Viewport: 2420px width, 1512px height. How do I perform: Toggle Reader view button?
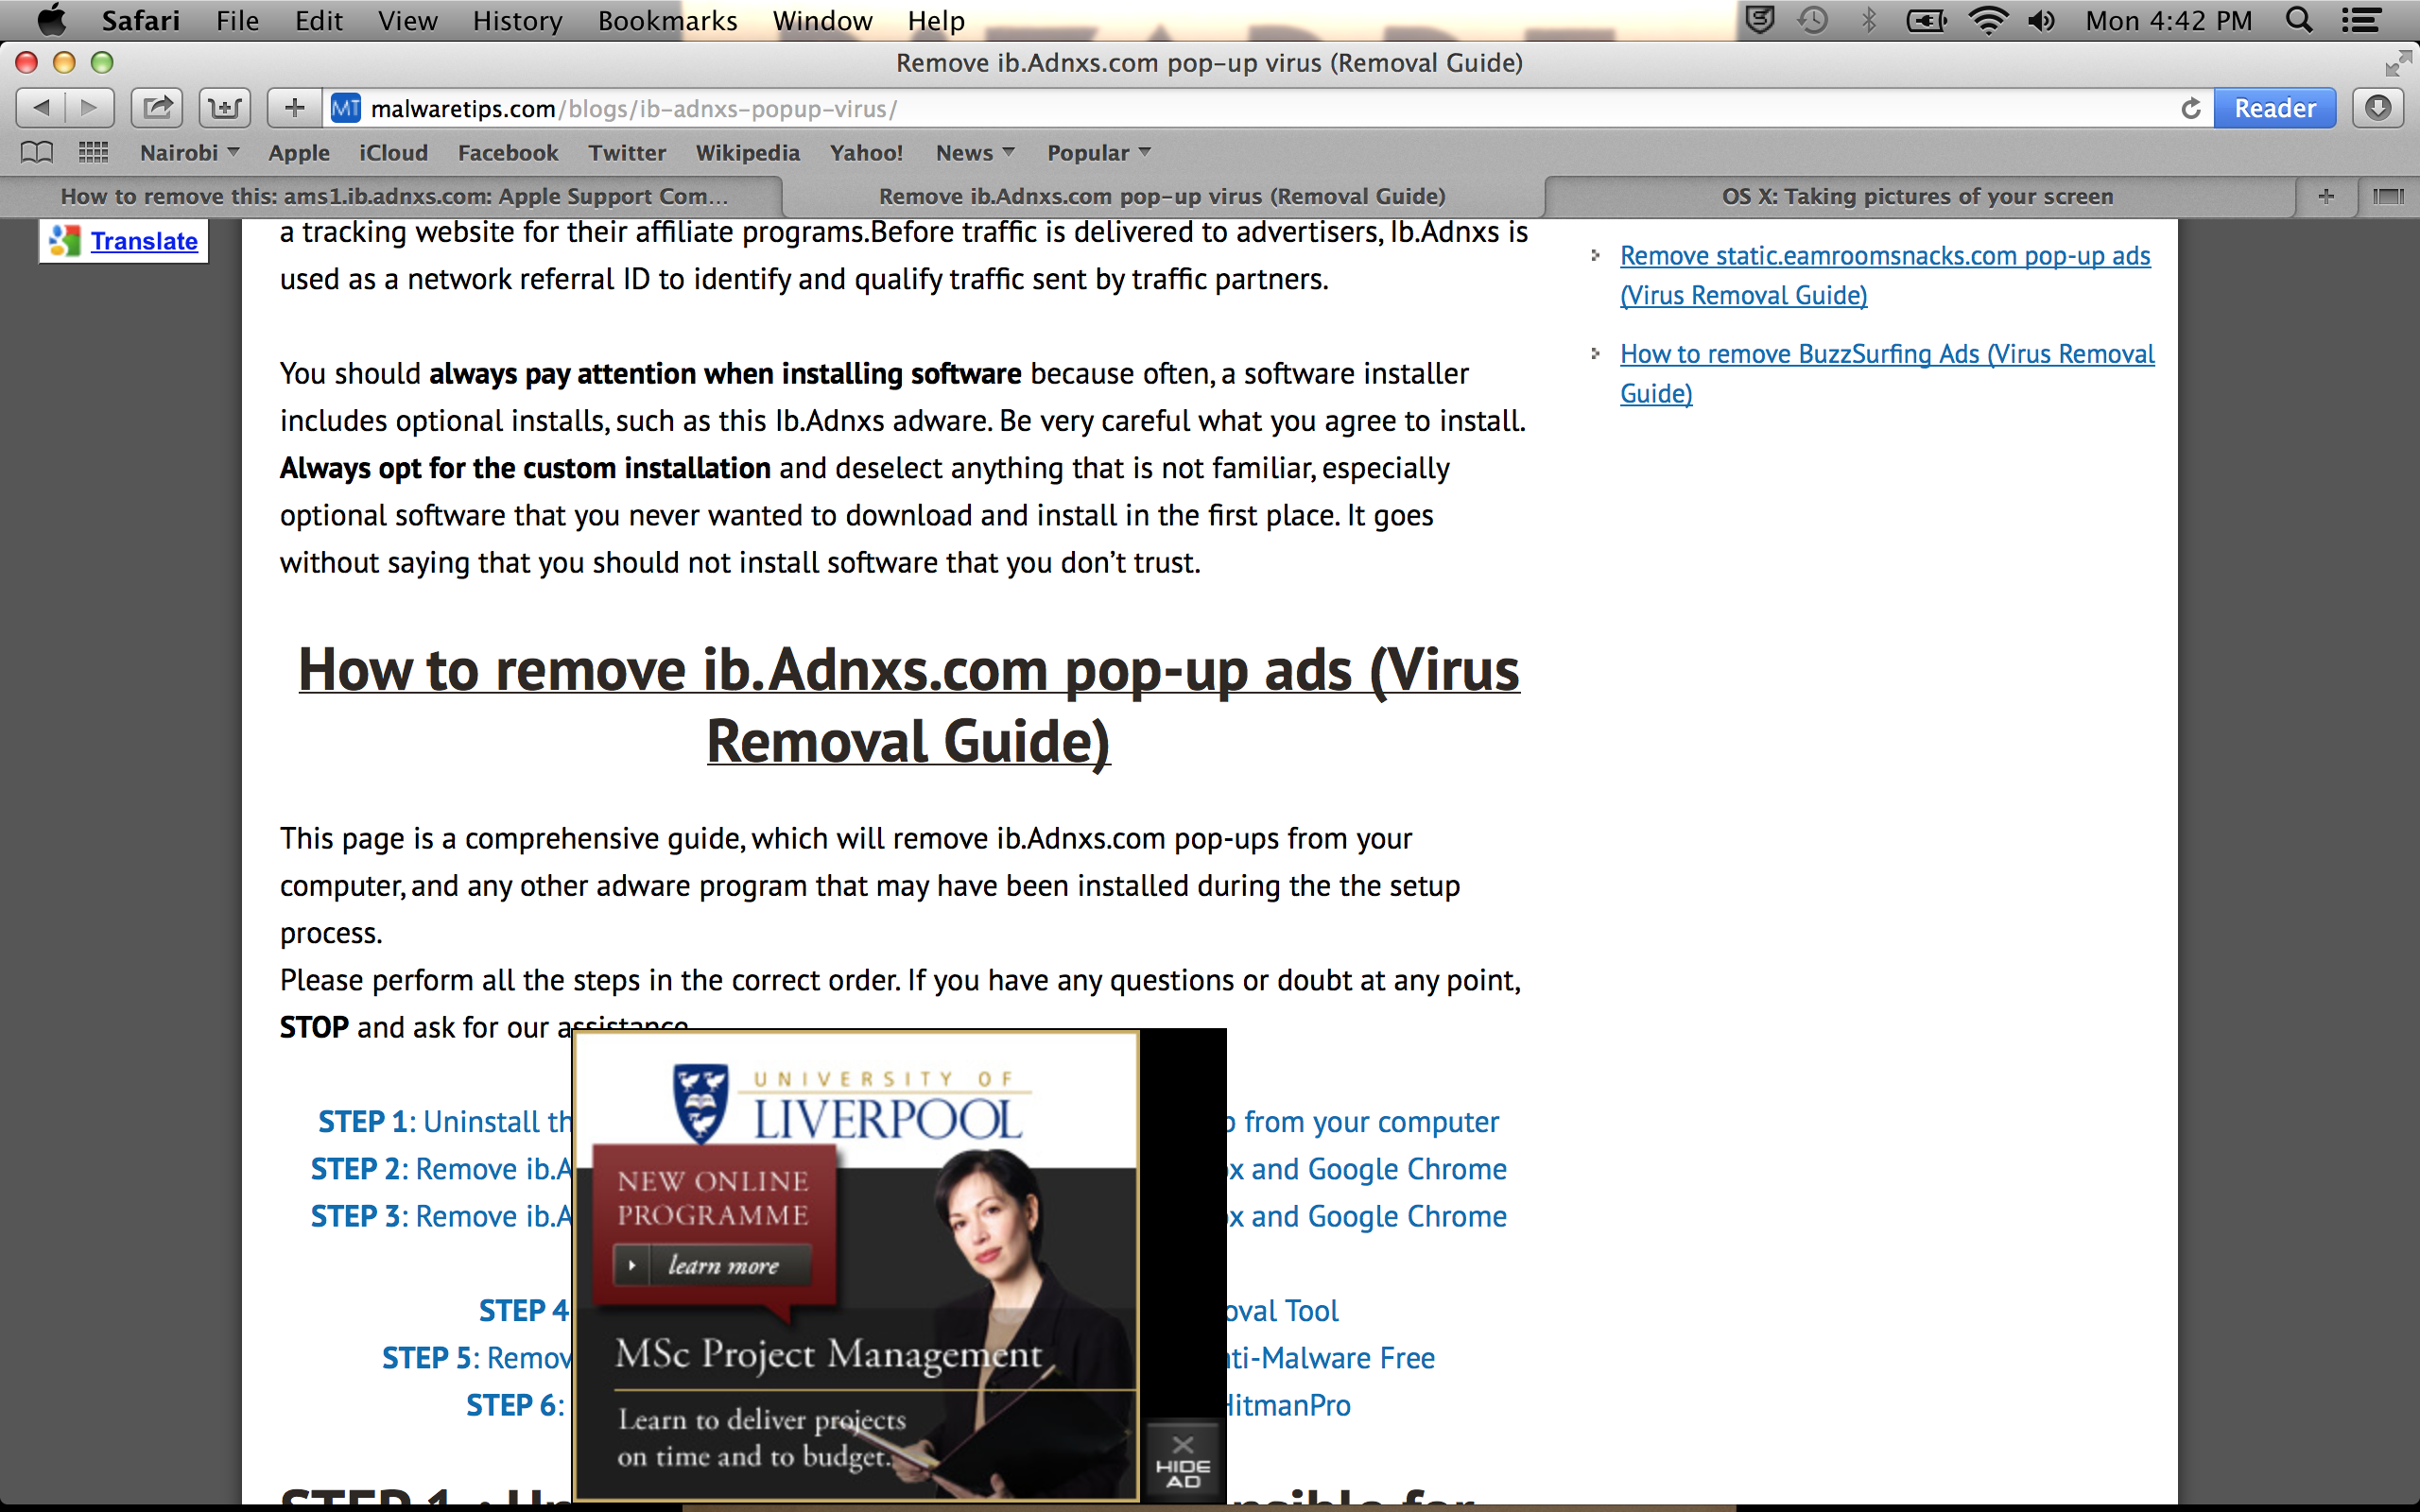coord(2274,108)
